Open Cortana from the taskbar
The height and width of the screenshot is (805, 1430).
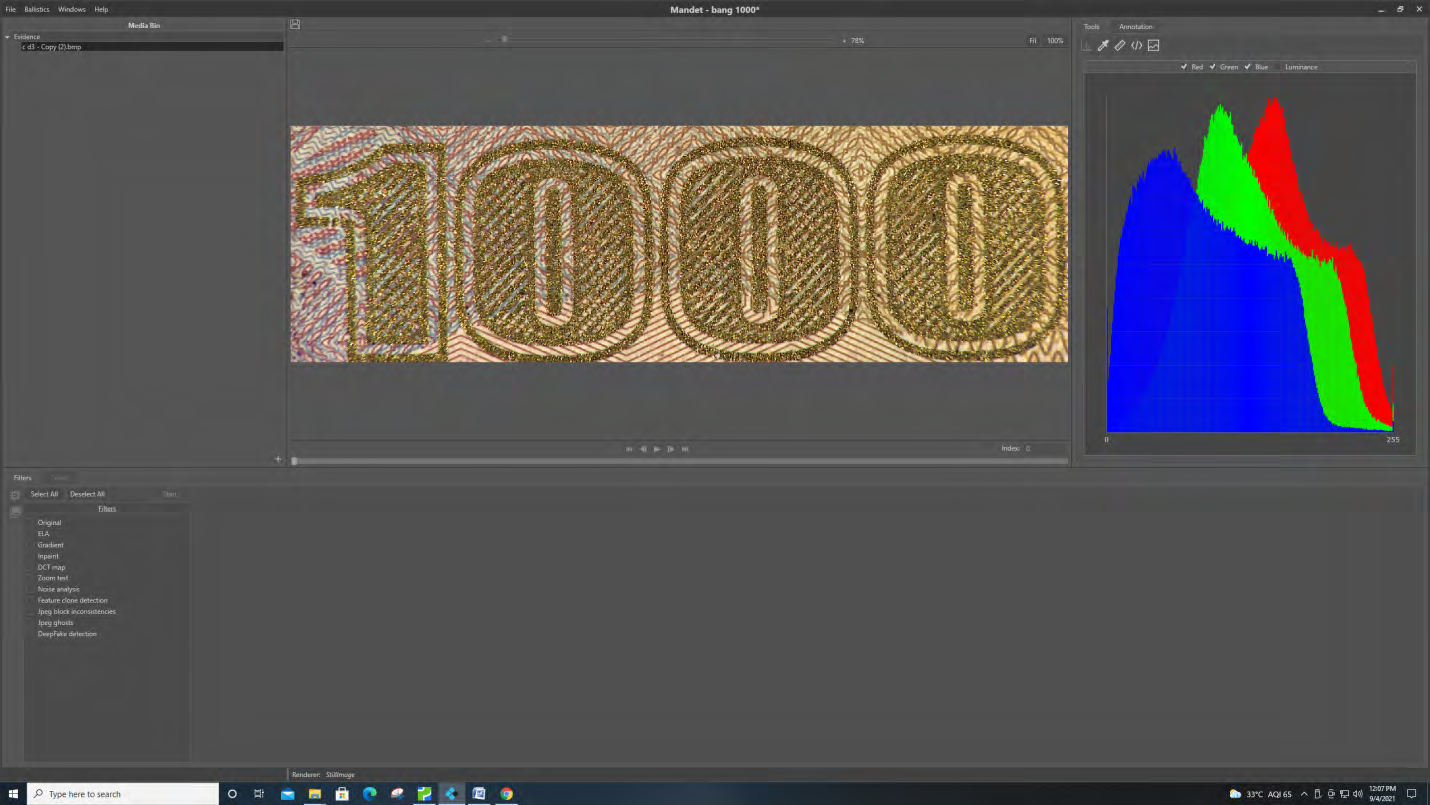[x=232, y=794]
